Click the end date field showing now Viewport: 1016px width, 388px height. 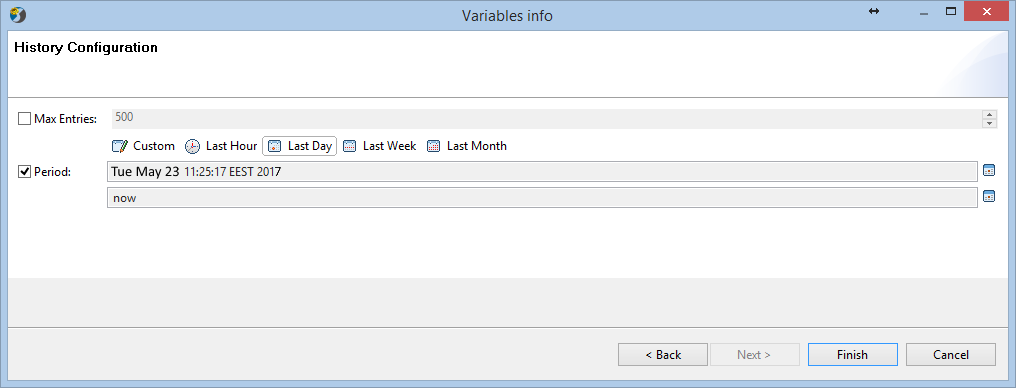click(x=542, y=198)
